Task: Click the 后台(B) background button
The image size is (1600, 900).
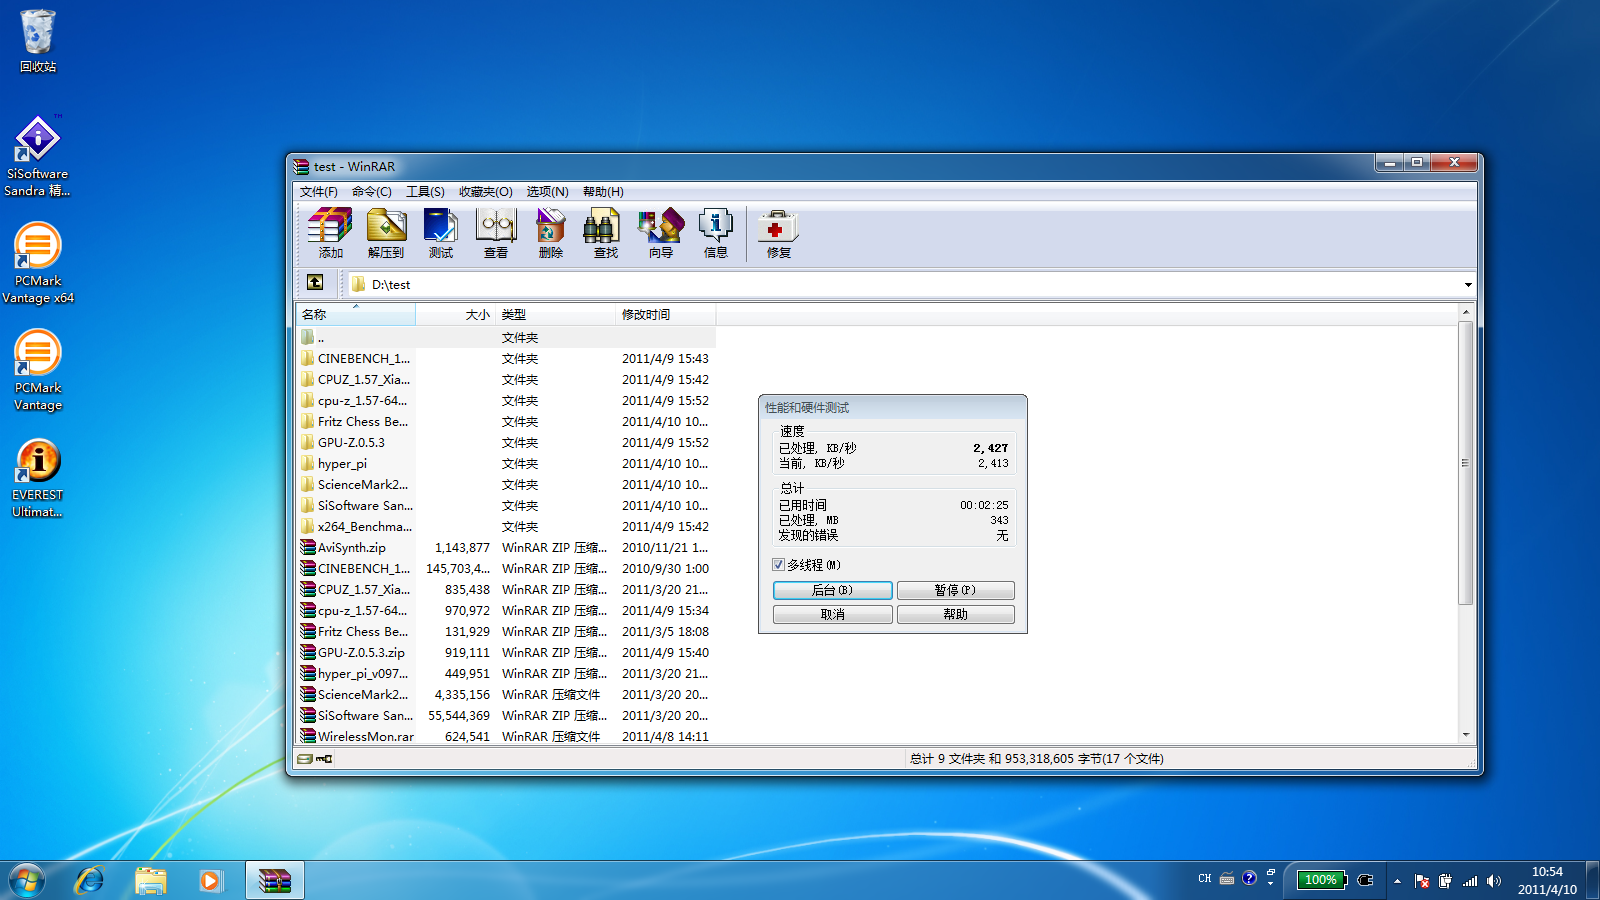Action: (x=832, y=590)
